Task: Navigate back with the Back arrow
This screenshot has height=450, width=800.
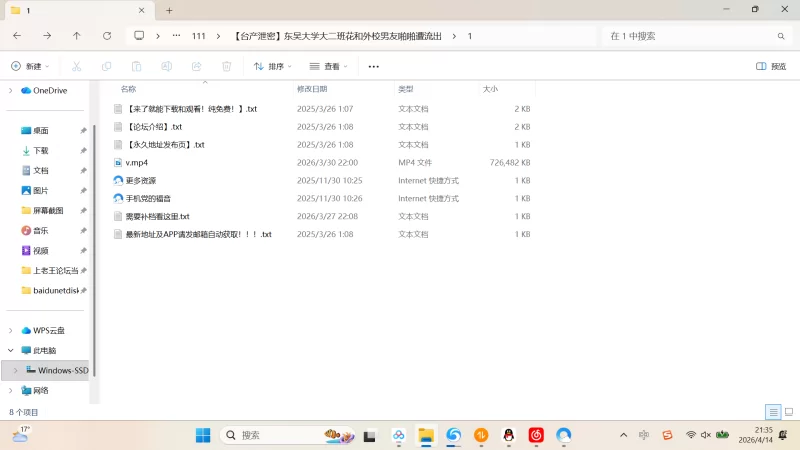Action: [x=17, y=36]
